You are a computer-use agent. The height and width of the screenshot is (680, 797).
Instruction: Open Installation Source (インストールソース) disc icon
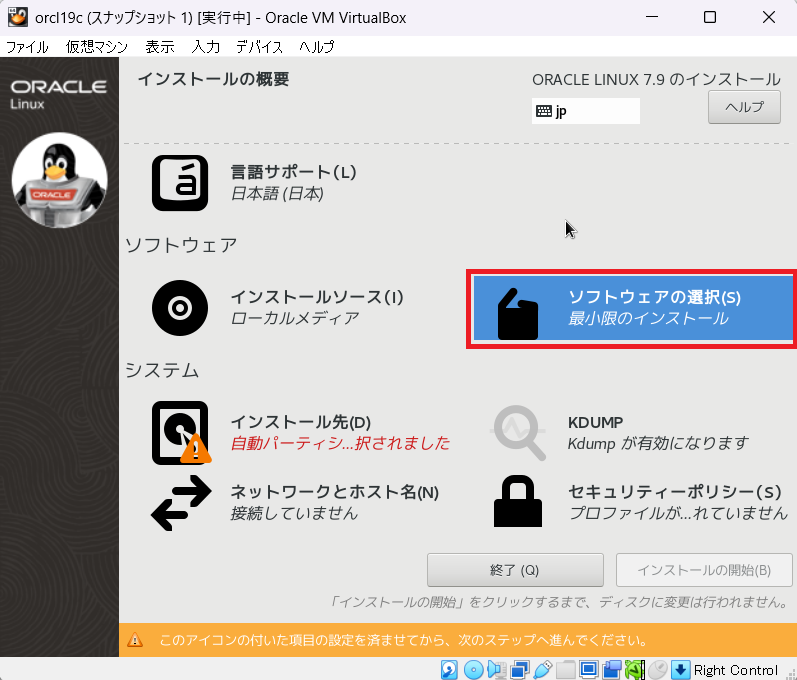coord(180,308)
